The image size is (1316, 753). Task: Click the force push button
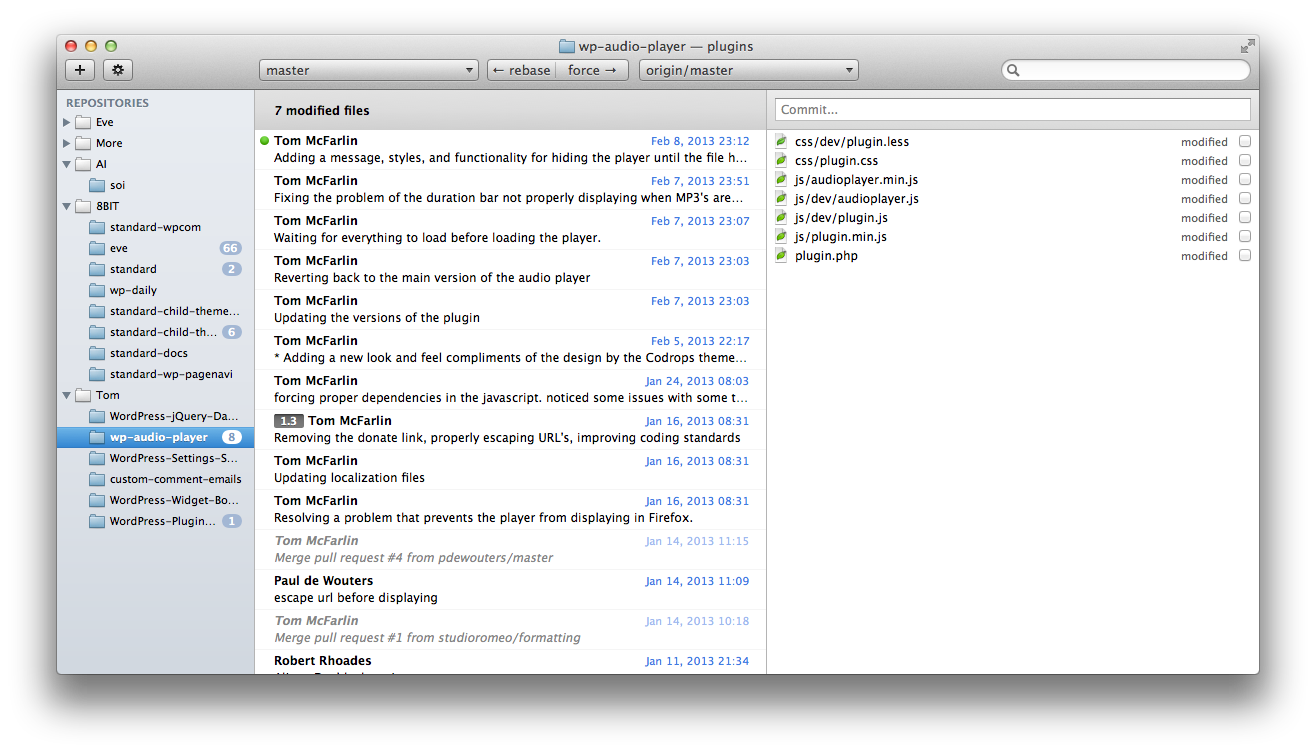594,70
